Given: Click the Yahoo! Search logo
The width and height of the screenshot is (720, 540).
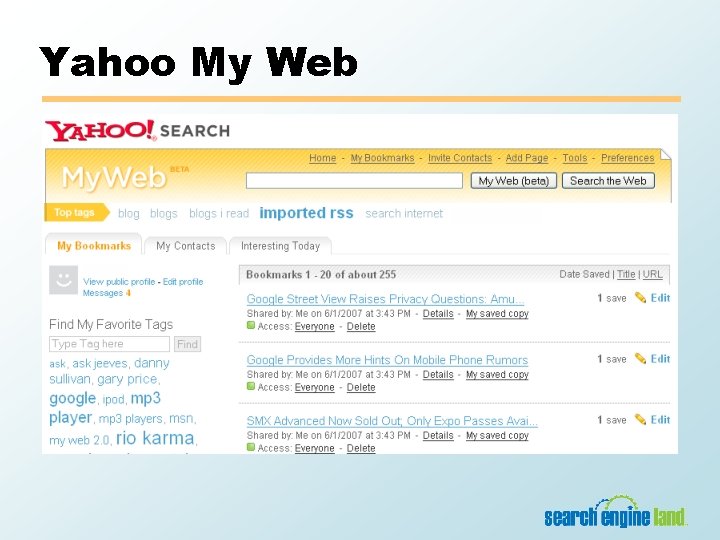Looking at the screenshot, I should point(137,131).
